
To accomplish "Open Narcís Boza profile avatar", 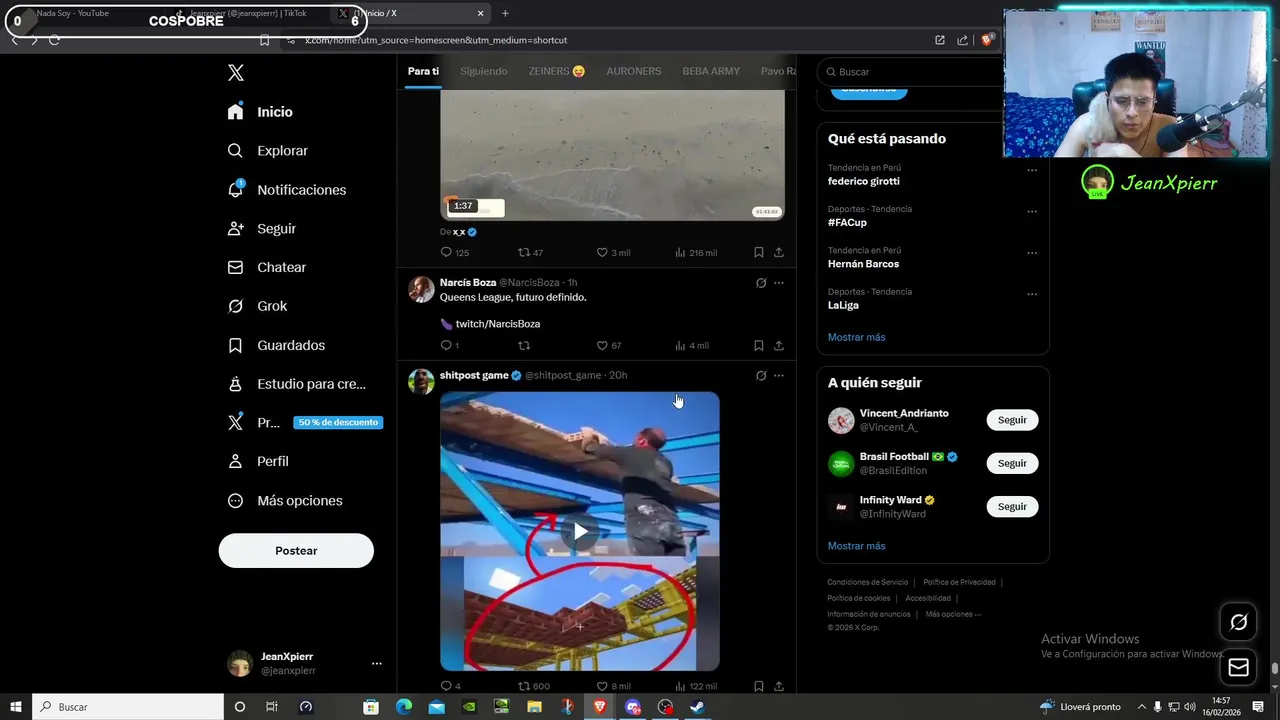I will click(422, 290).
